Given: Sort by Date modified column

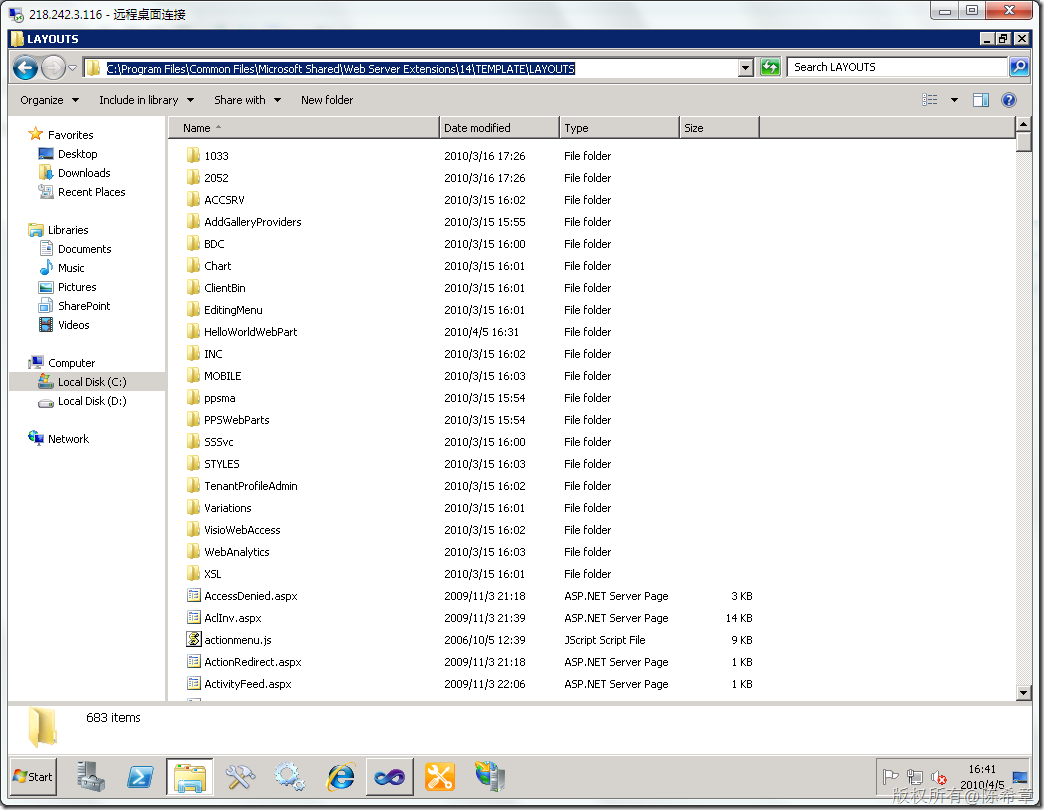Looking at the screenshot, I should [499, 128].
